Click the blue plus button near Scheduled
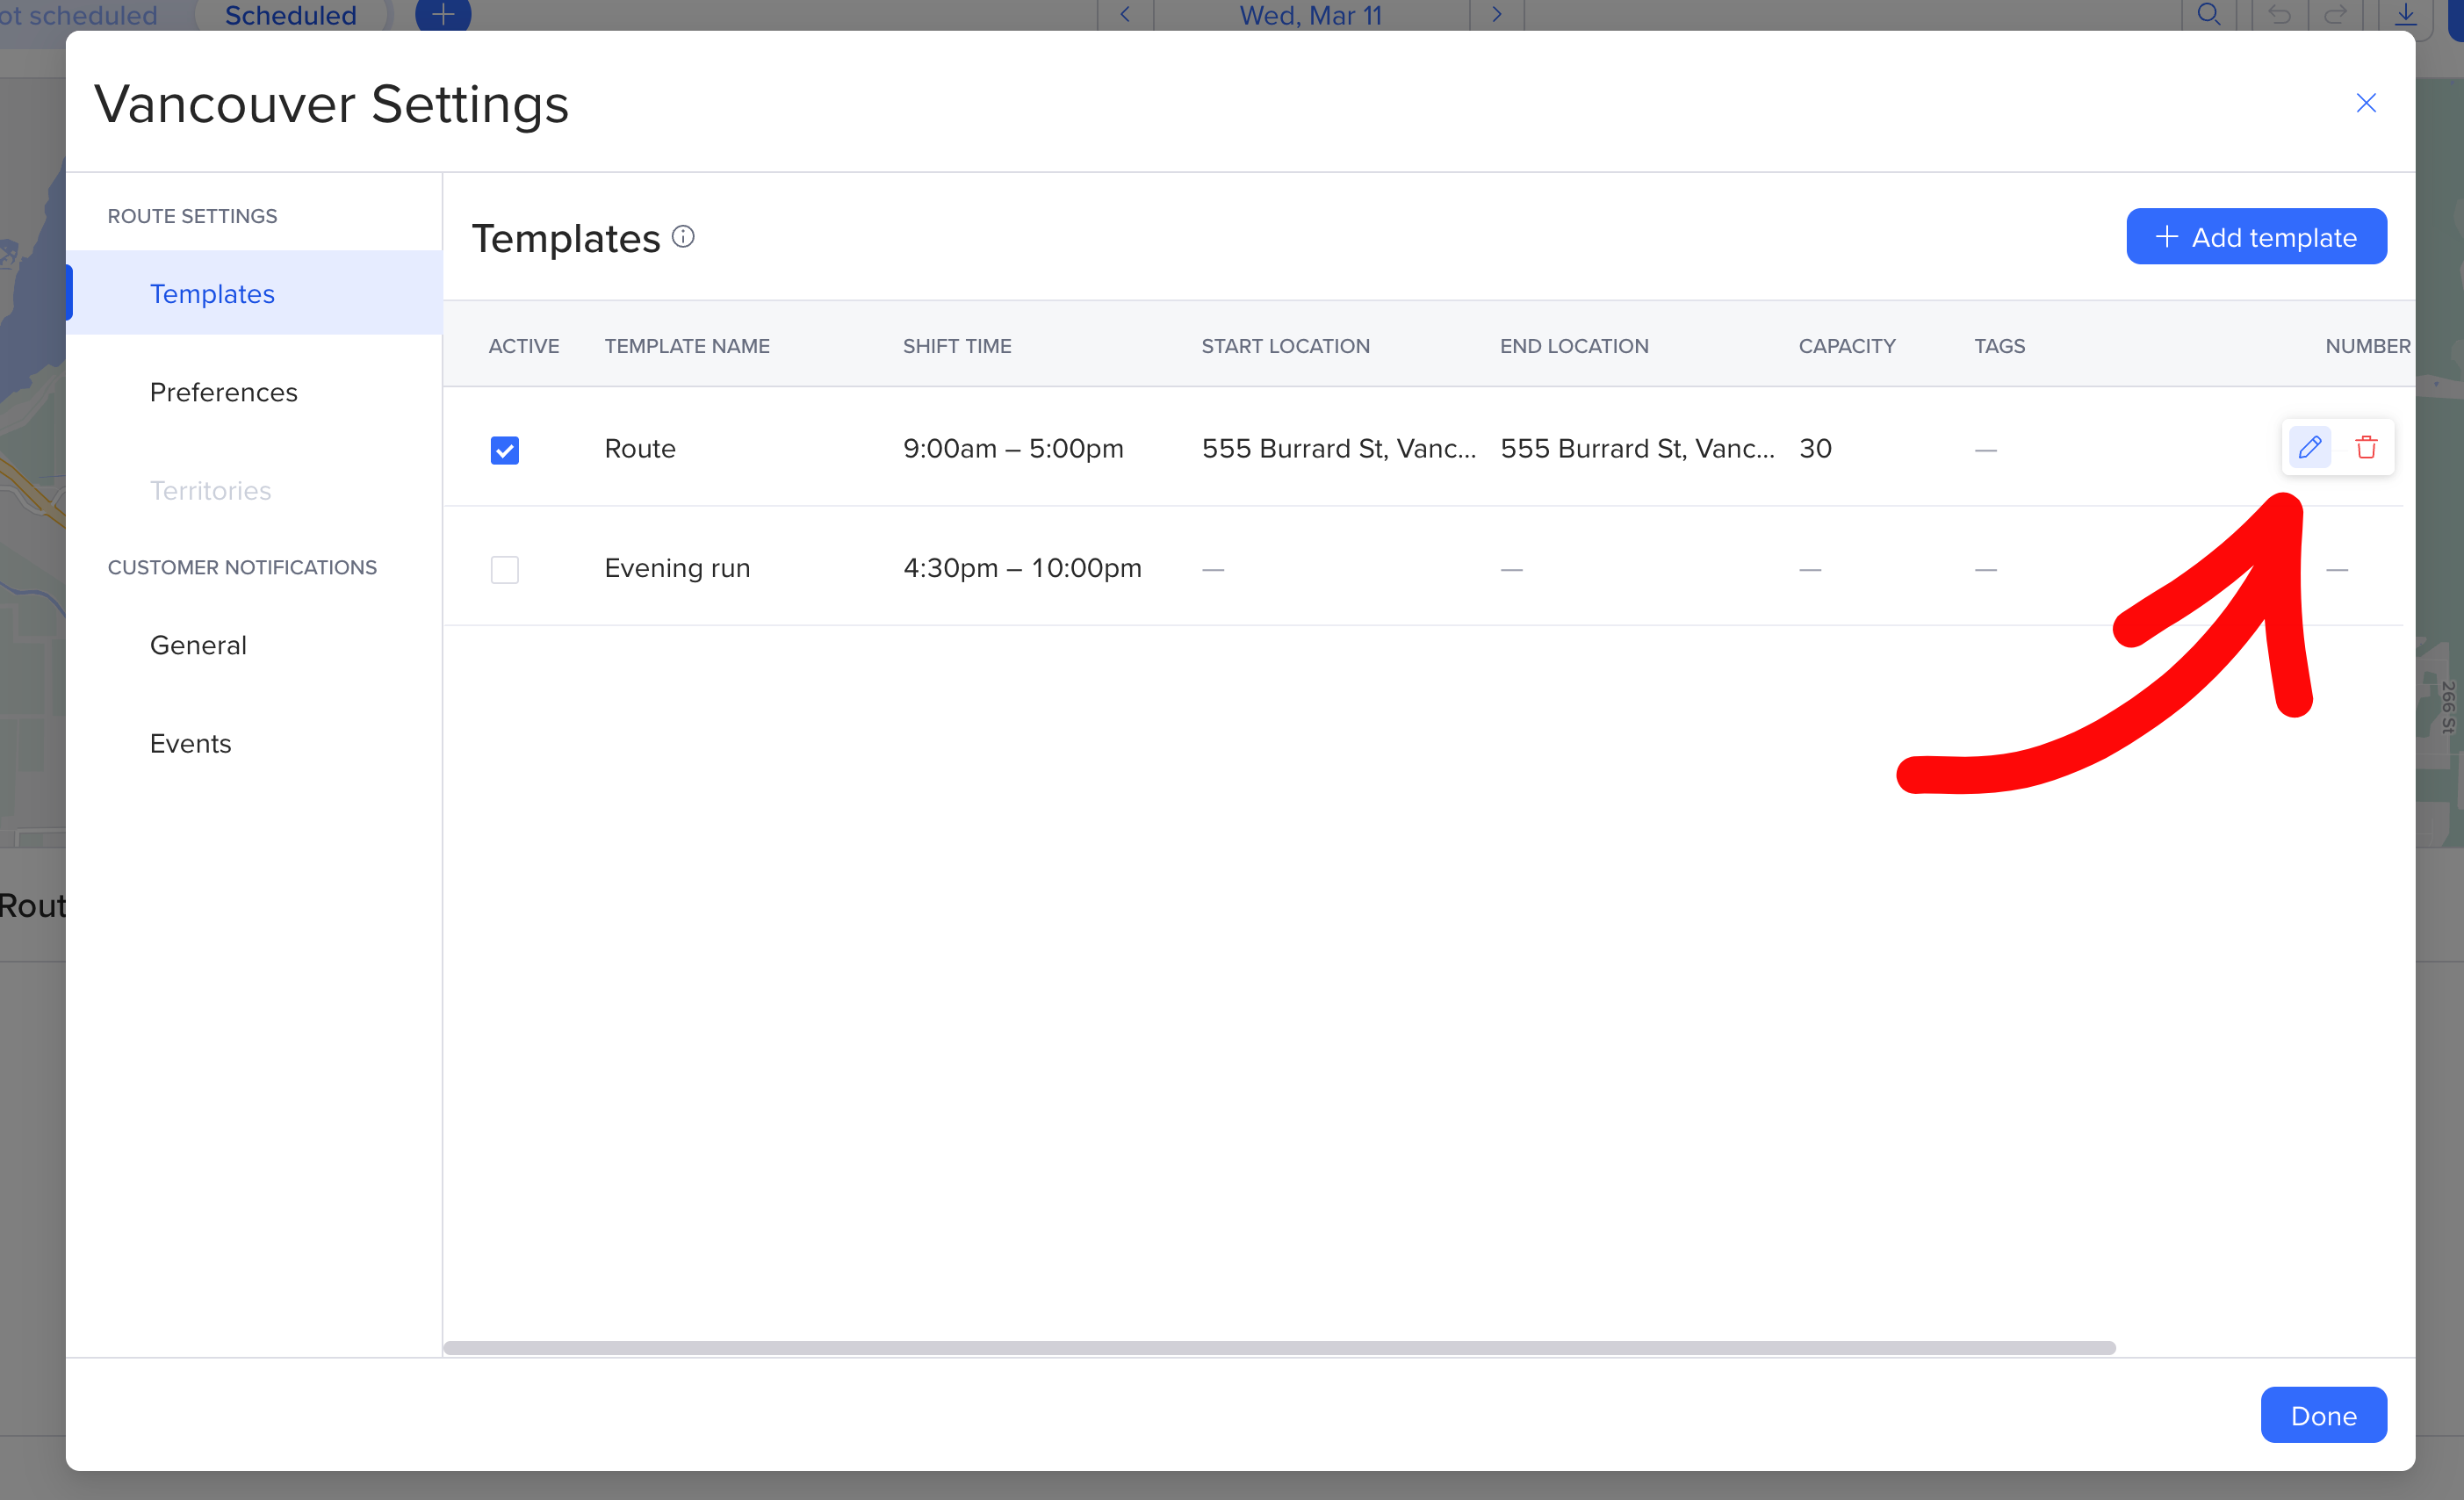Viewport: 2464px width, 1500px height. (443, 14)
